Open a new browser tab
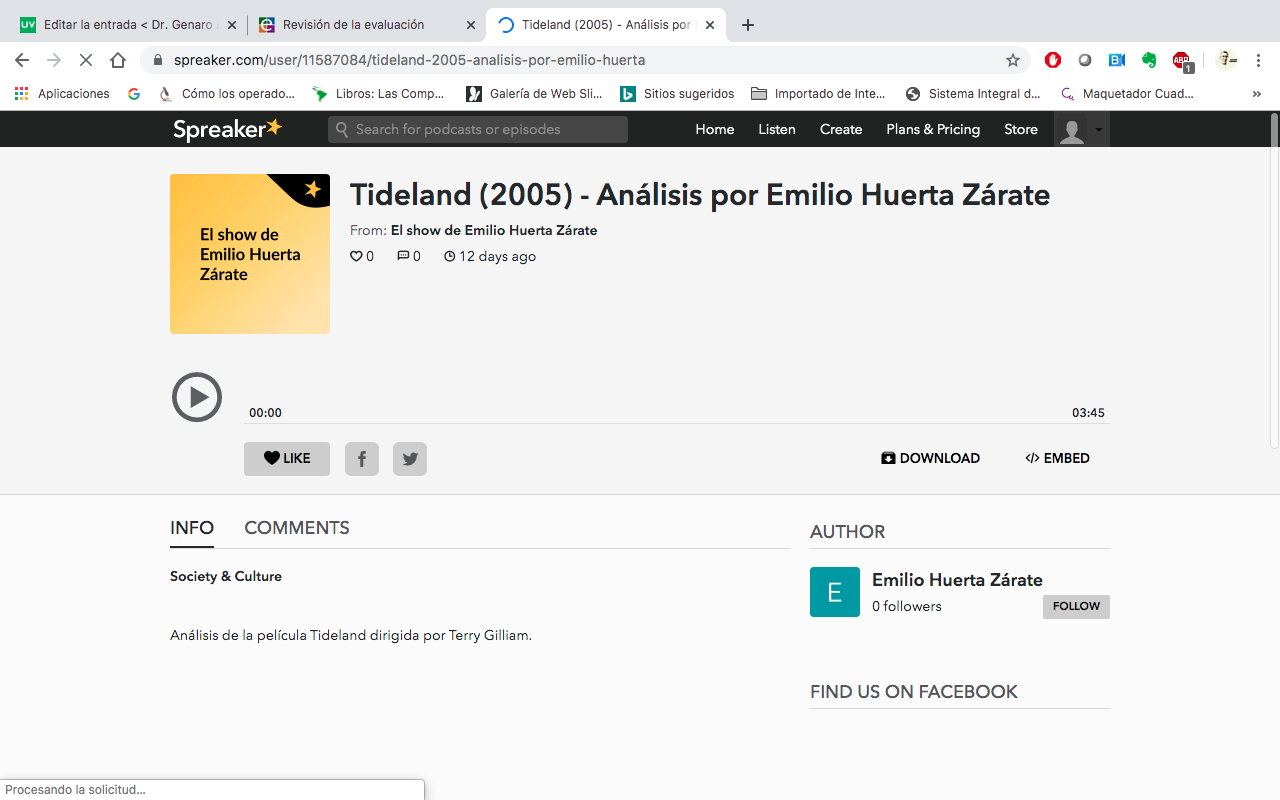This screenshot has width=1280, height=800. click(x=748, y=25)
